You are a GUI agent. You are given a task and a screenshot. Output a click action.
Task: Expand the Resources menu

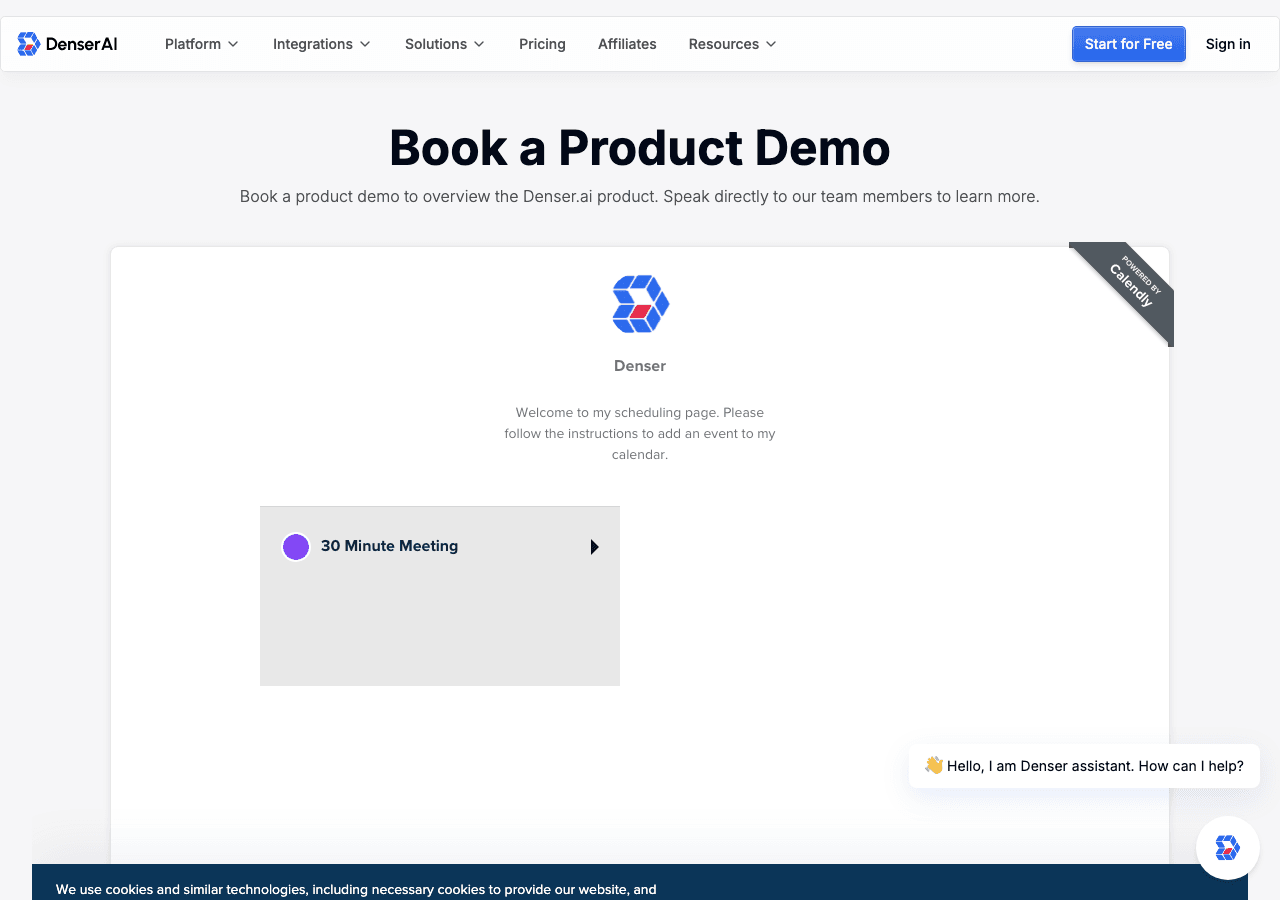point(733,44)
